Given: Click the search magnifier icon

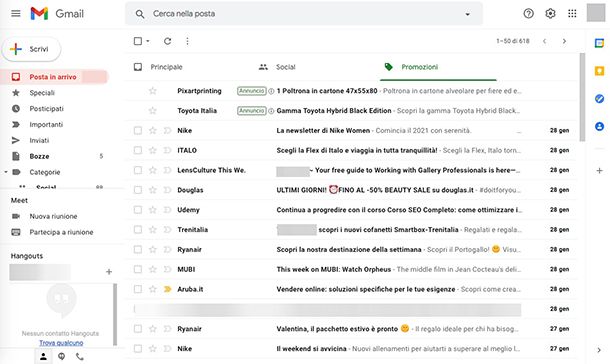Looking at the screenshot, I should [x=140, y=14].
